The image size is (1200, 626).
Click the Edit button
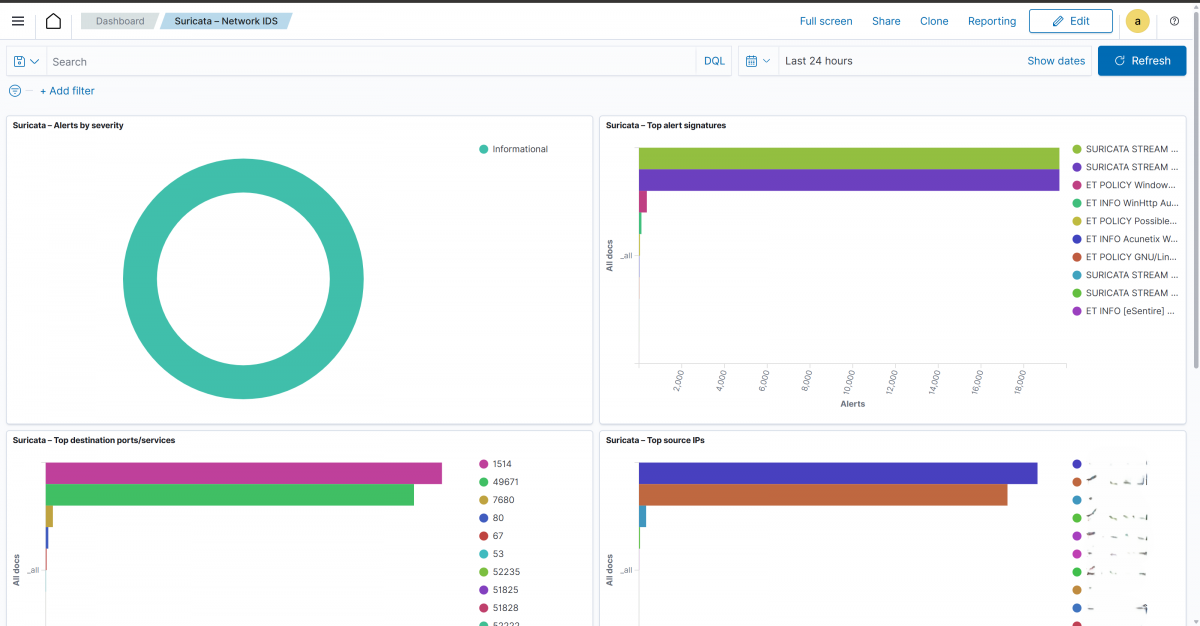[x=1070, y=20]
